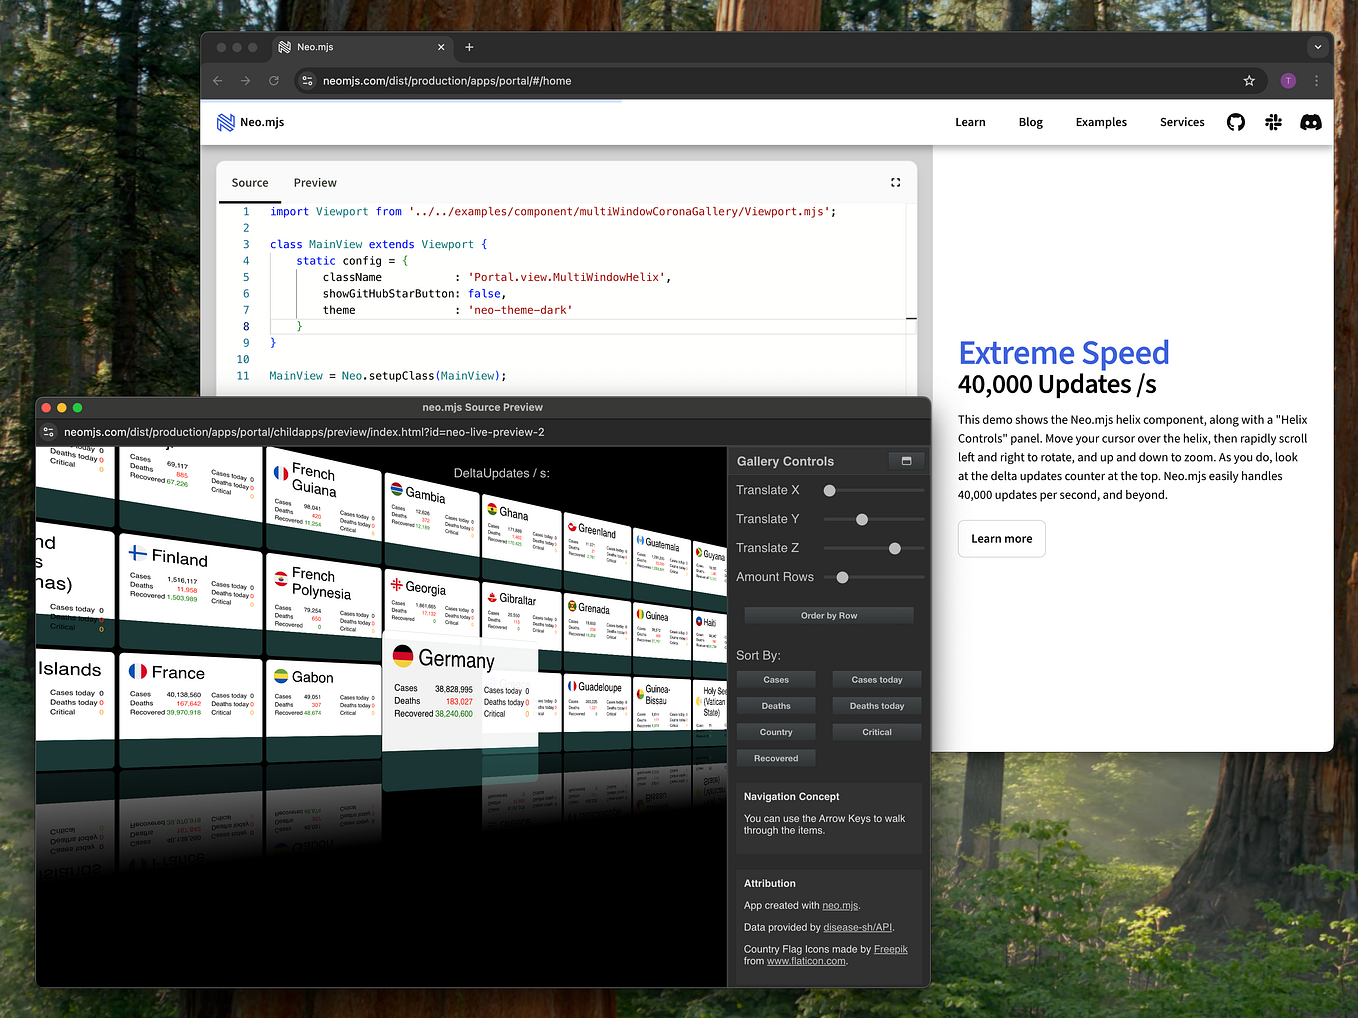Open the Discord community icon
The width and height of the screenshot is (1358, 1018).
pyautogui.click(x=1311, y=122)
